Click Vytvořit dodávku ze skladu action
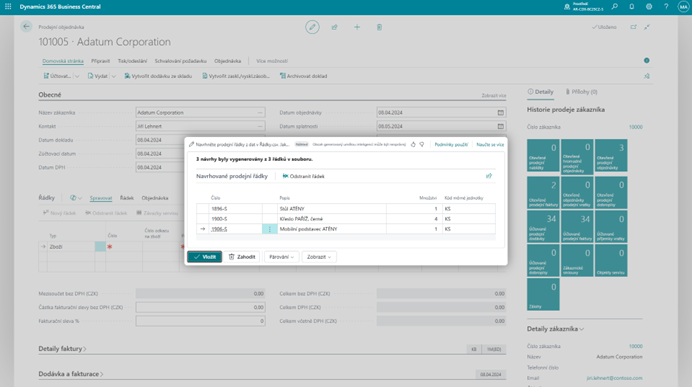 click(x=158, y=76)
